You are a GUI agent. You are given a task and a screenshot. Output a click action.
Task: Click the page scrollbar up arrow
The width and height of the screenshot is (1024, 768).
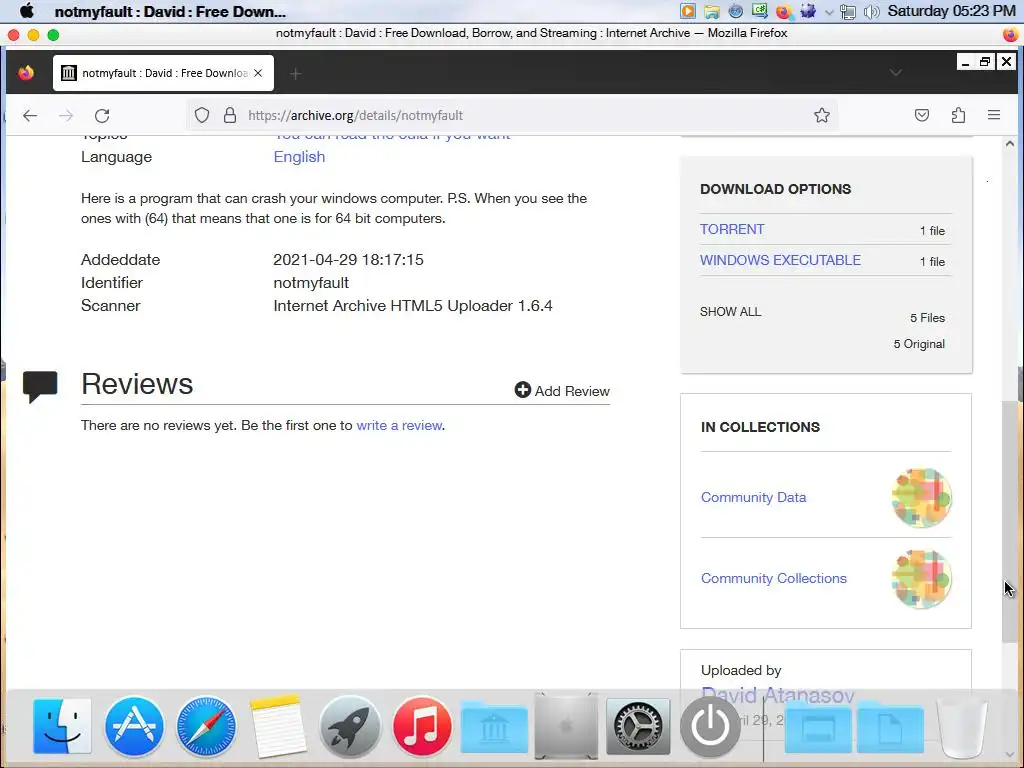click(1010, 144)
